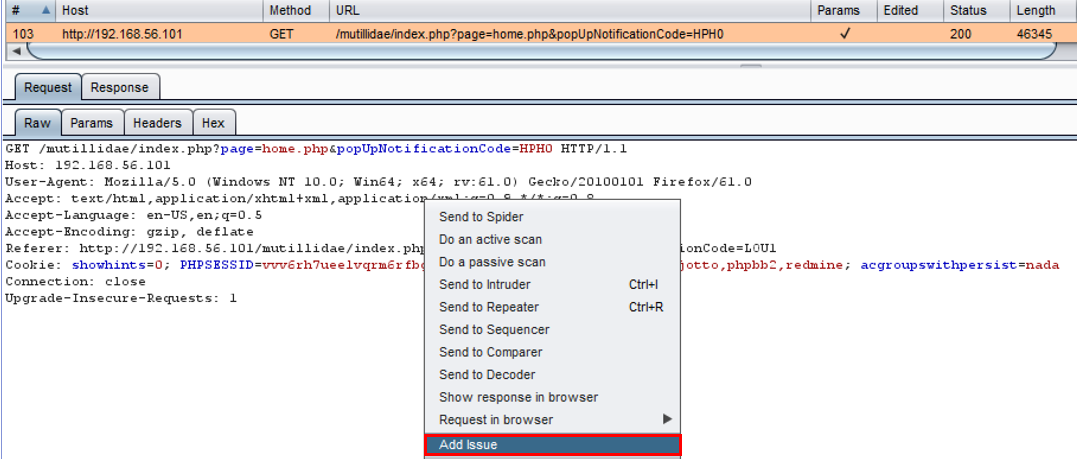Switch to the Request tab

click(x=47, y=87)
